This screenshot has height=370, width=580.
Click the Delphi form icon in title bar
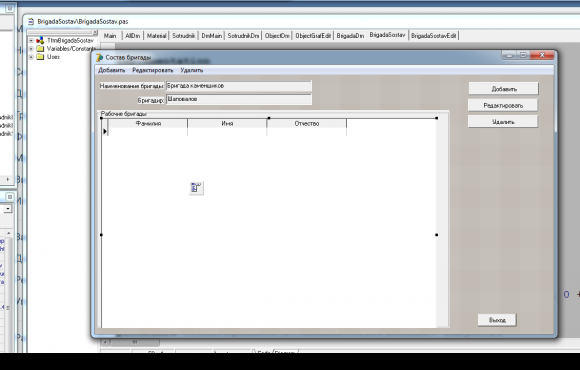point(100,58)
